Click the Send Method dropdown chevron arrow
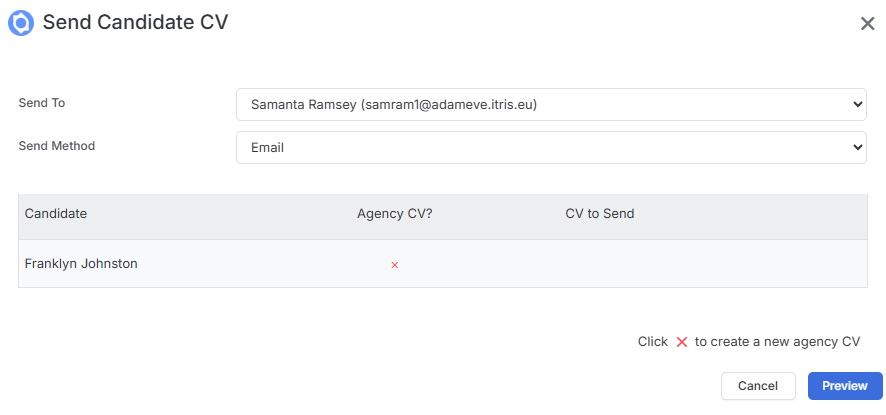This screenshot has height=415, width=886. (858, 148)
